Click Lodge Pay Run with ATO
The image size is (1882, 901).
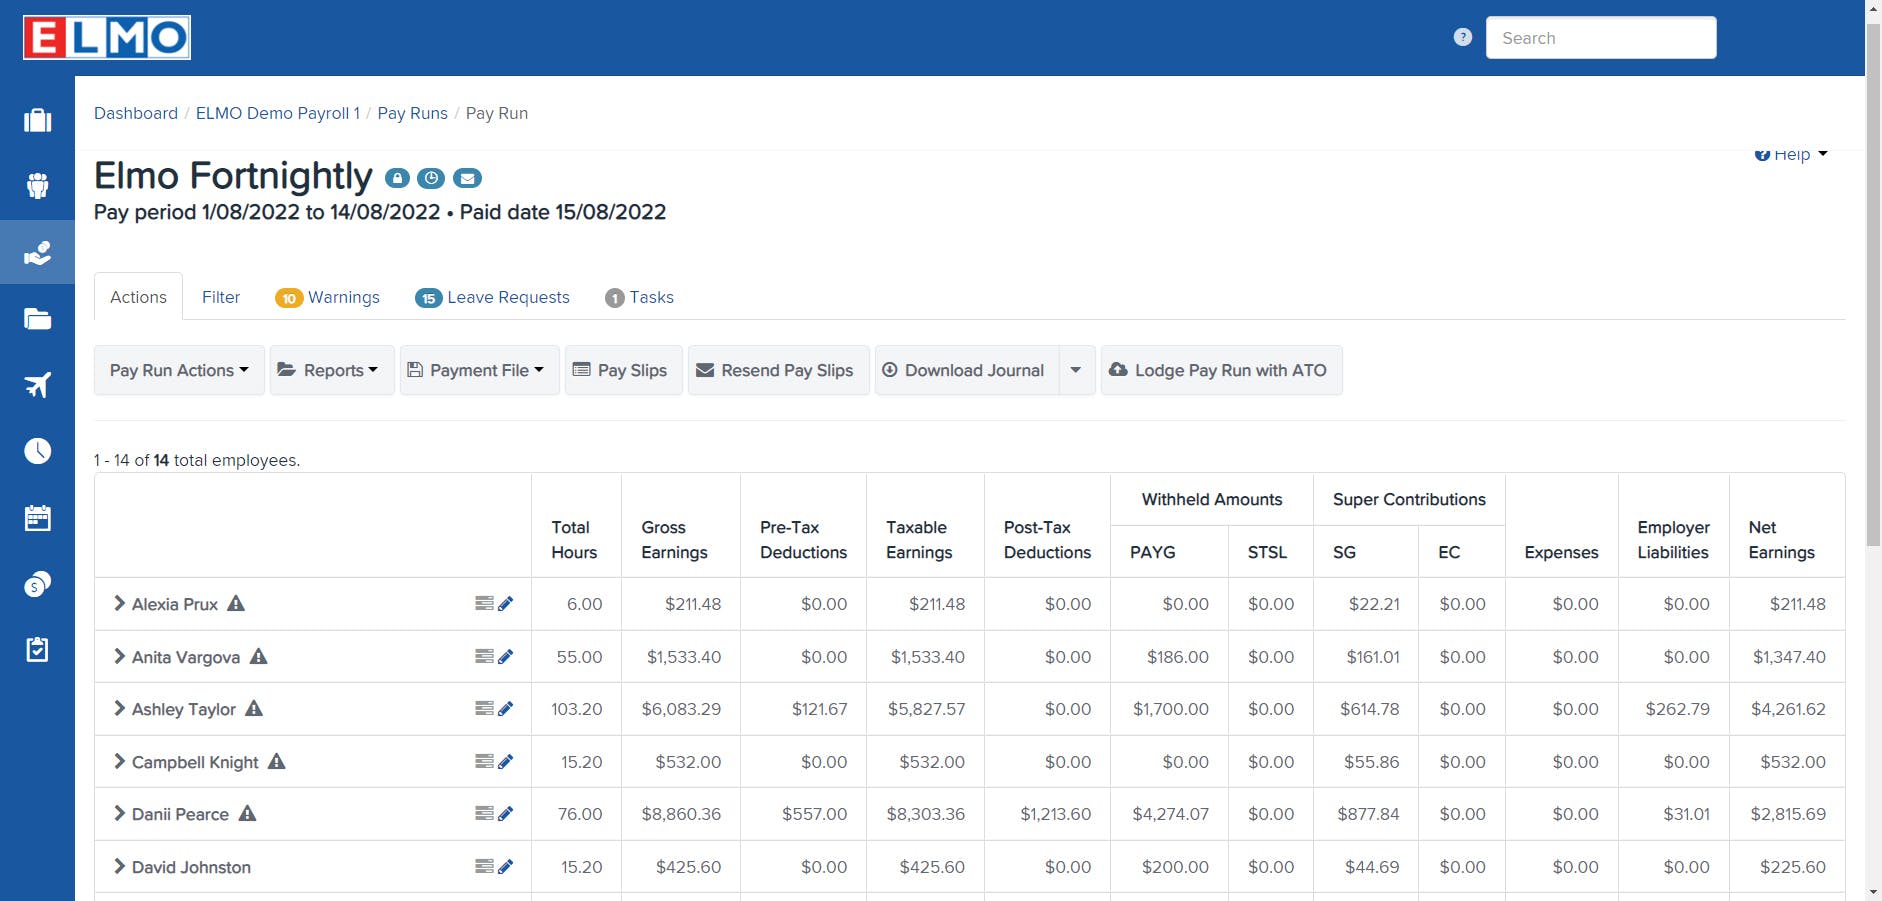[x=1221, y=370]
